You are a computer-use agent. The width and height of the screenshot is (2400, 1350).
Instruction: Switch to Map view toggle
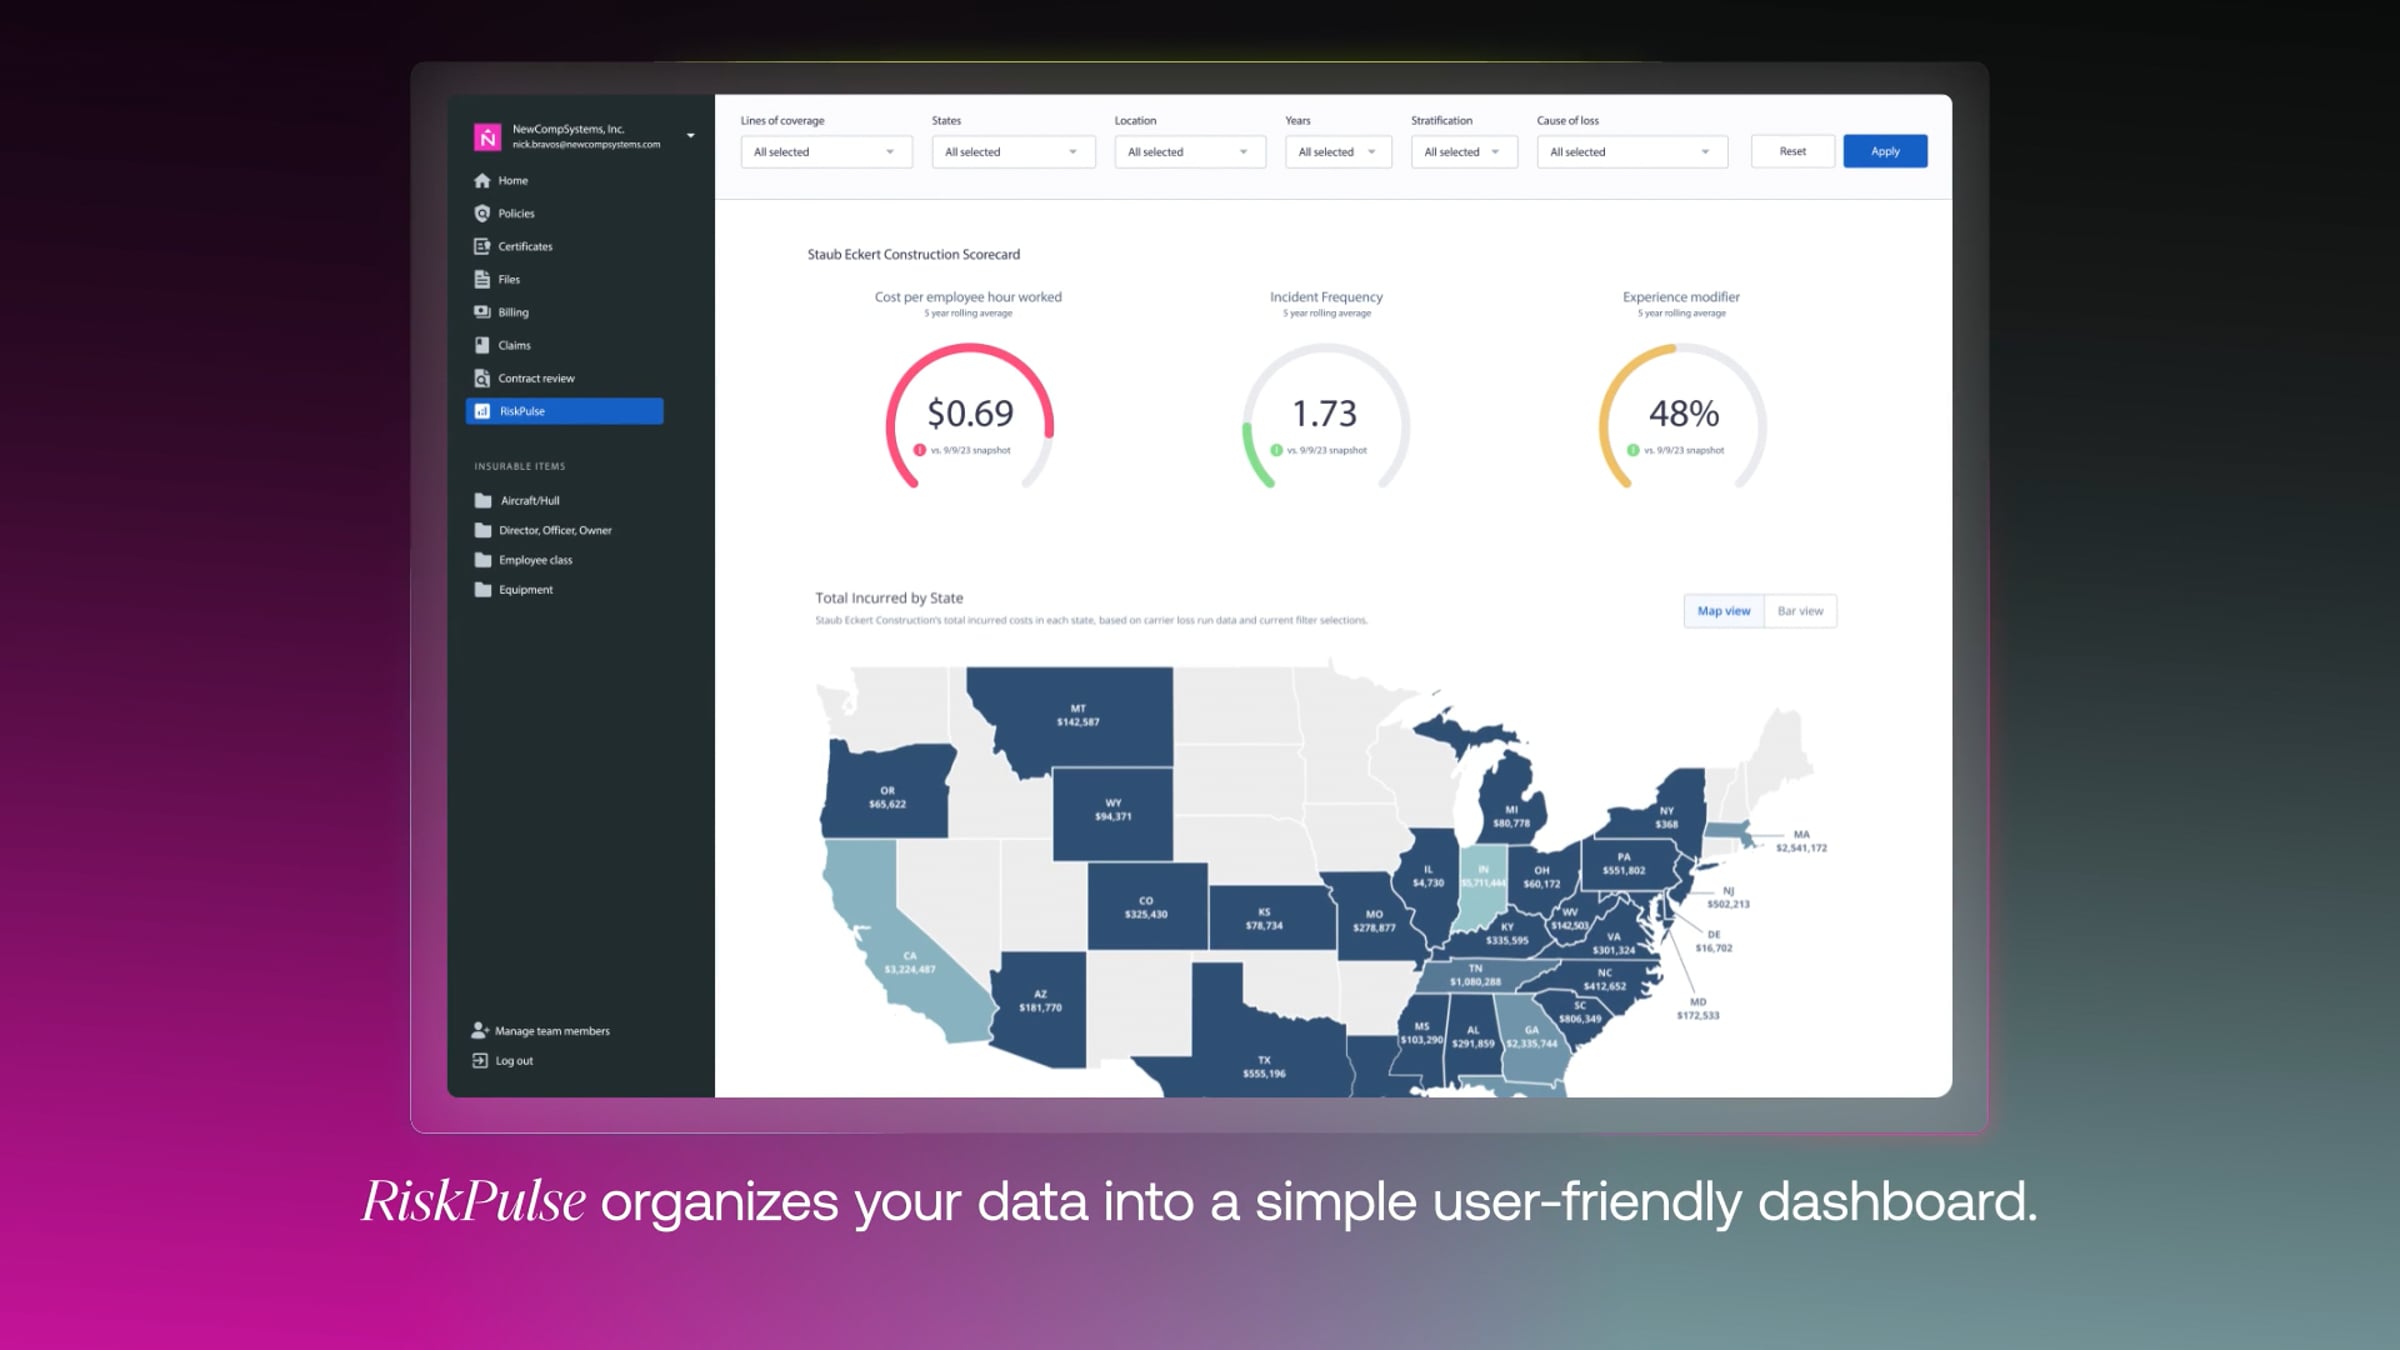tap(1724, 611)
